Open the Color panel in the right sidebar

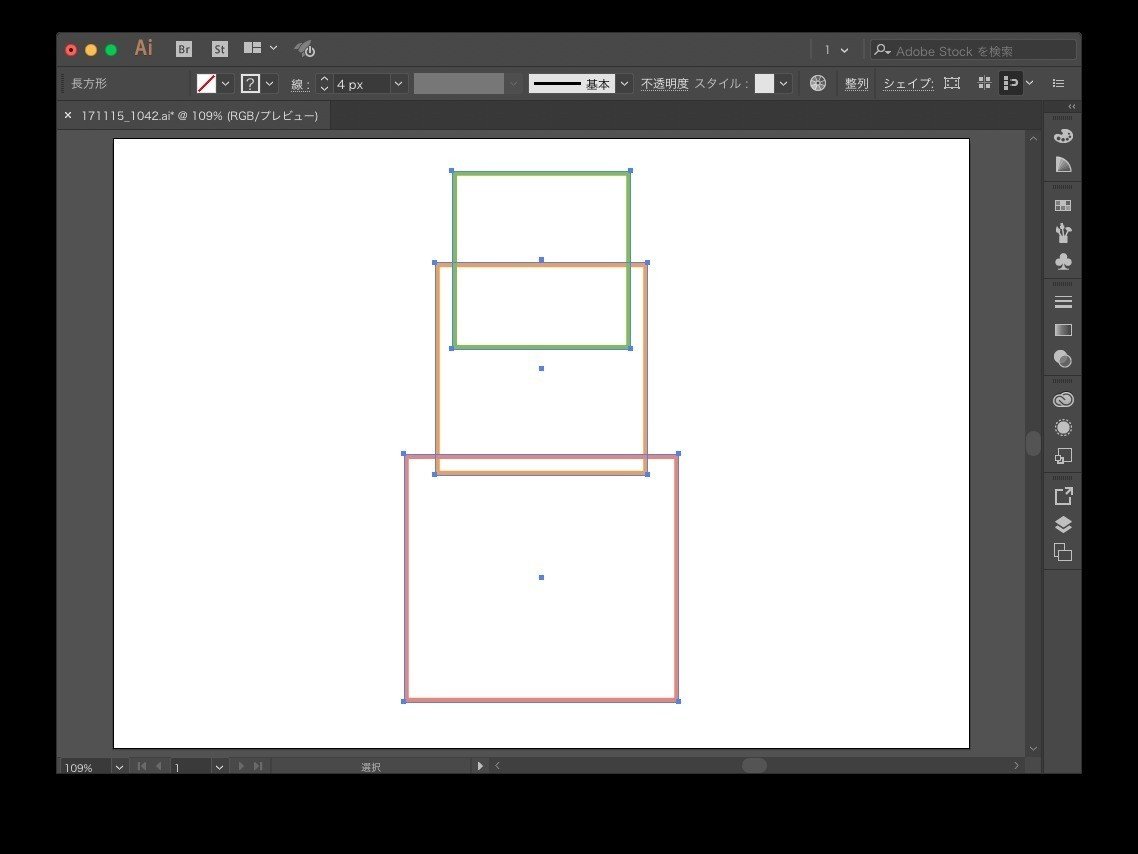pyautogui.click(x=1063, y=135)
